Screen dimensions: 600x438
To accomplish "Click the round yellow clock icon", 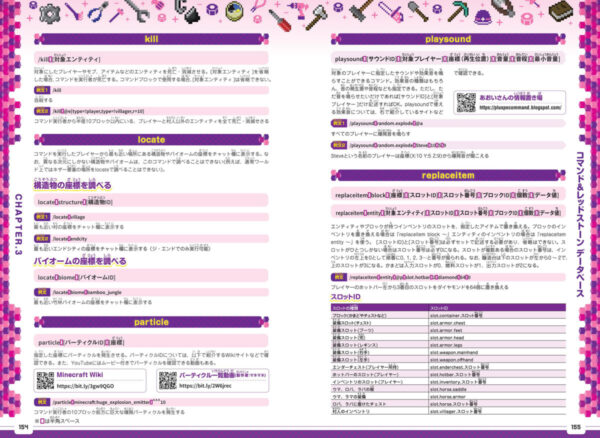I will (x=235, y=11).
